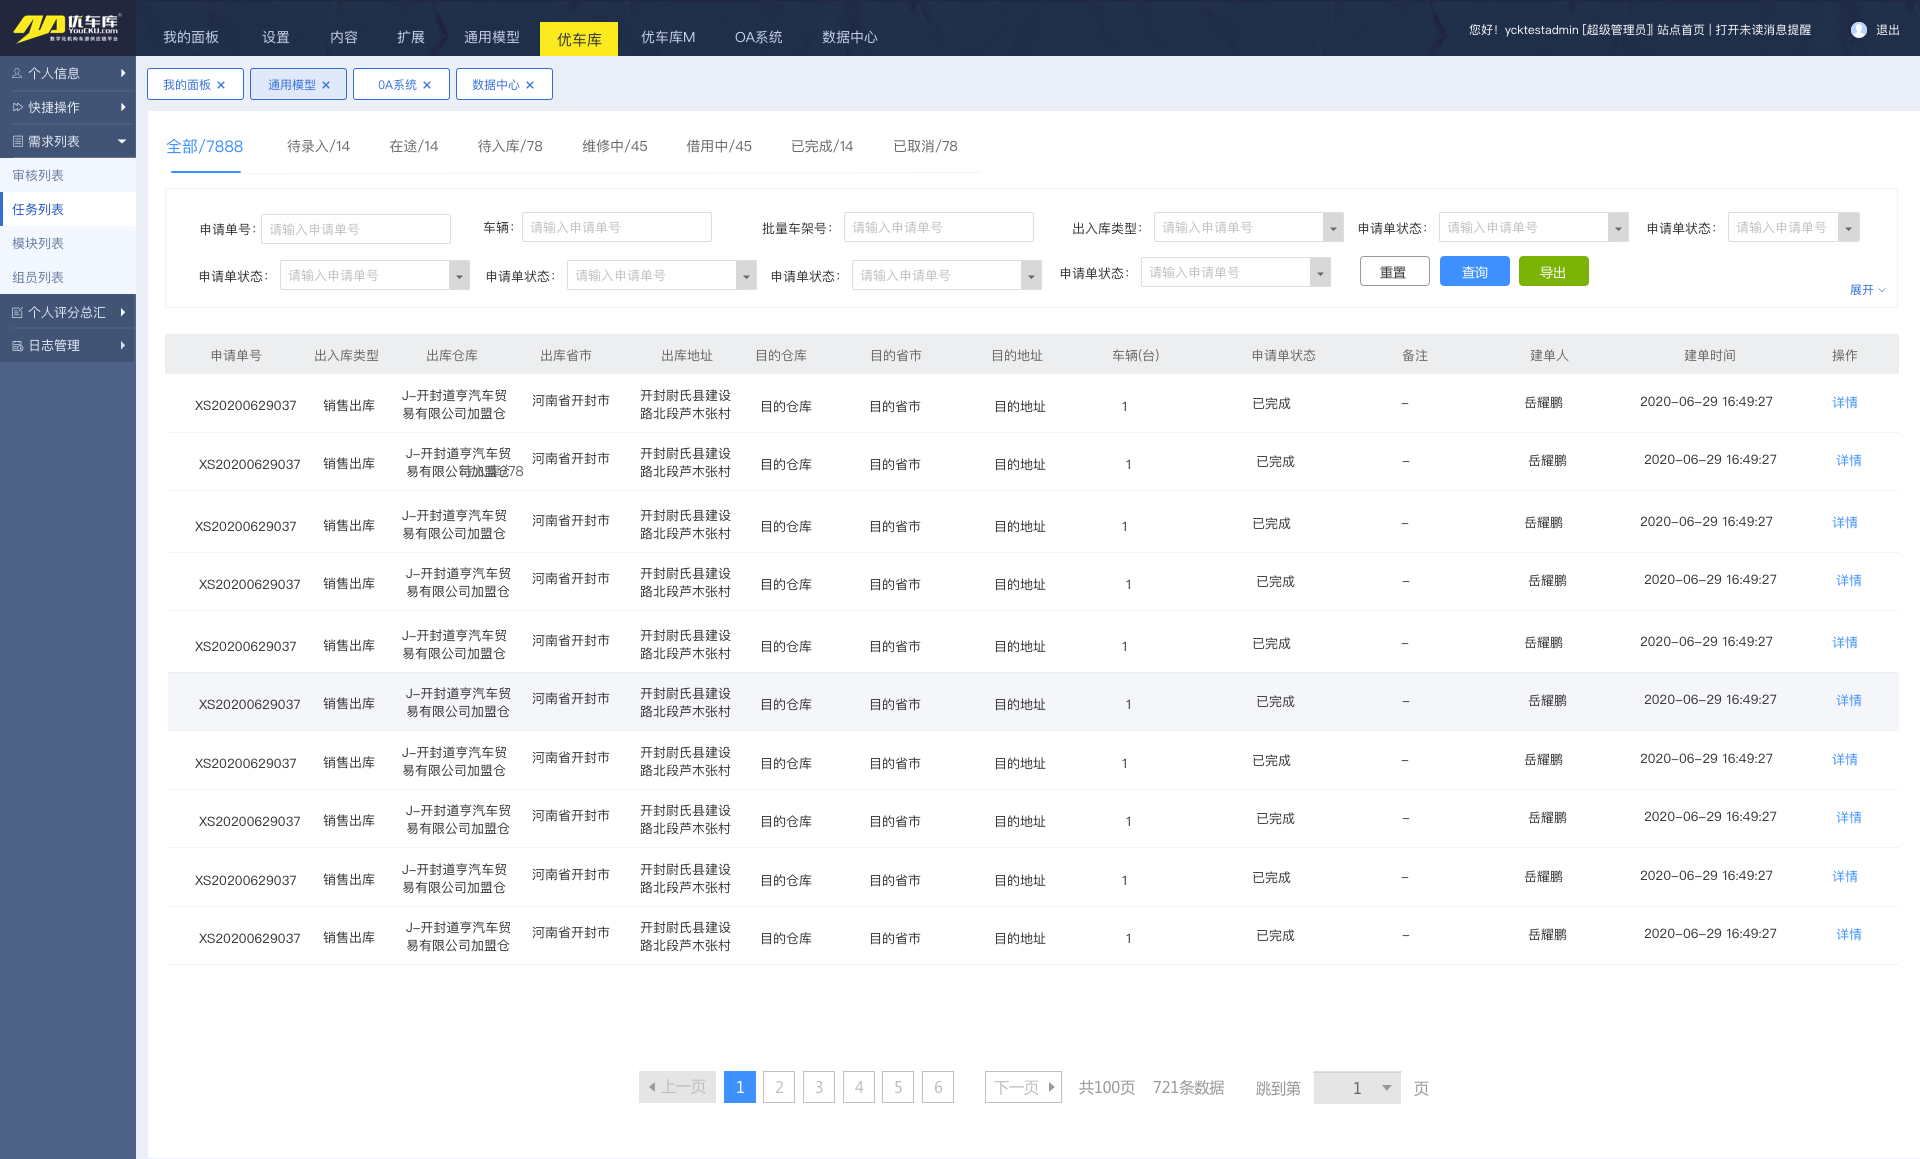Collapse the 需求列表 sidebar section

(67, 141)
